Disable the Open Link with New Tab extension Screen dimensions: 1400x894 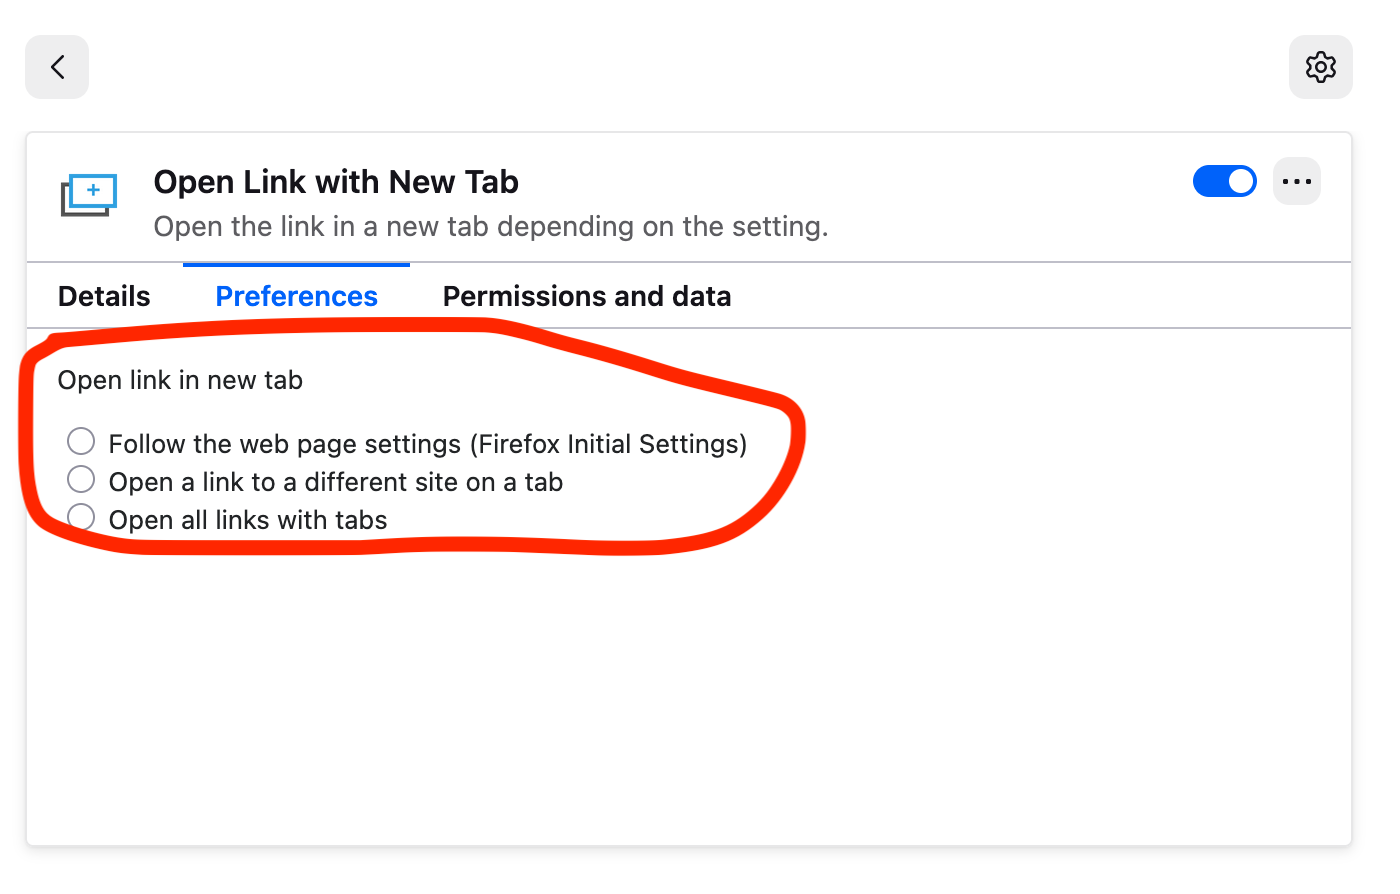[1224, 182]
